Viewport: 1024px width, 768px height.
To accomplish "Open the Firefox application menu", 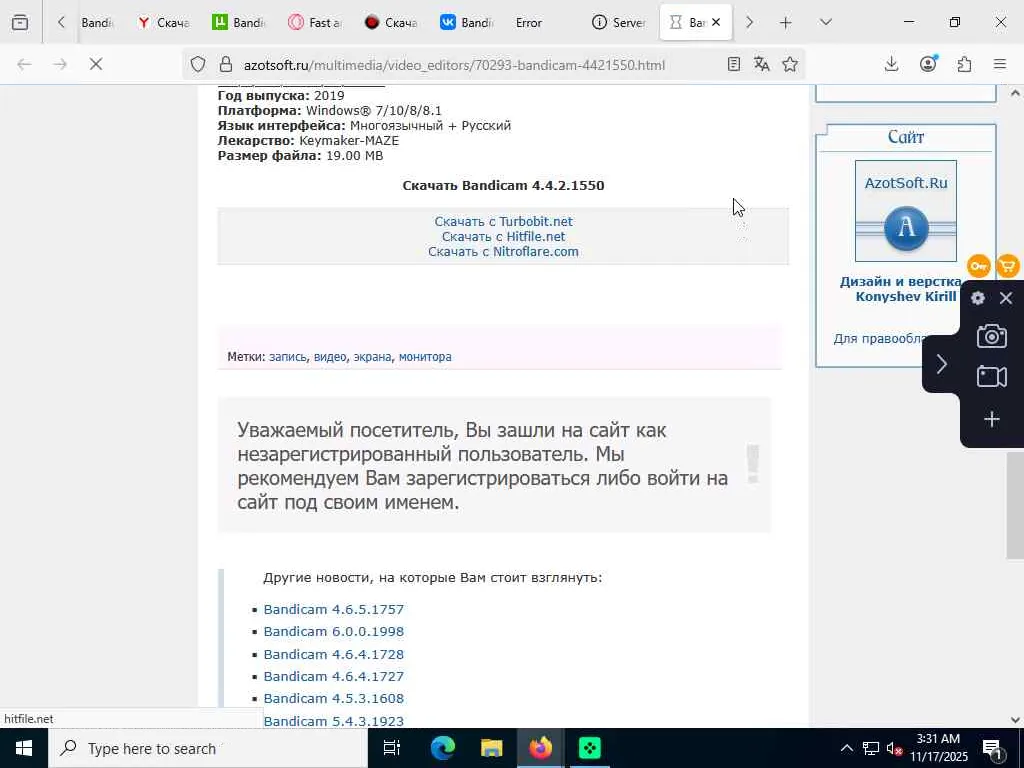I will coord(1000,64).
